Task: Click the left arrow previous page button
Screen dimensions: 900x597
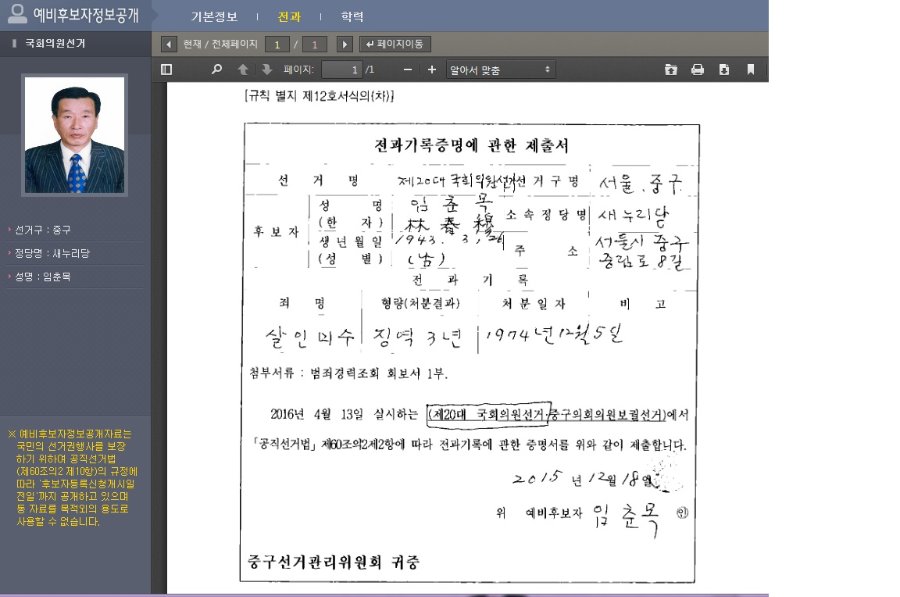Action: (x=168, y=44)
